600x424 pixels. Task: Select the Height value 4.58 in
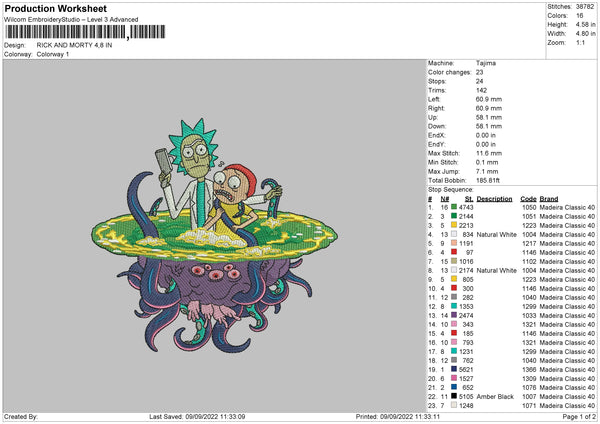click(585, 24)
